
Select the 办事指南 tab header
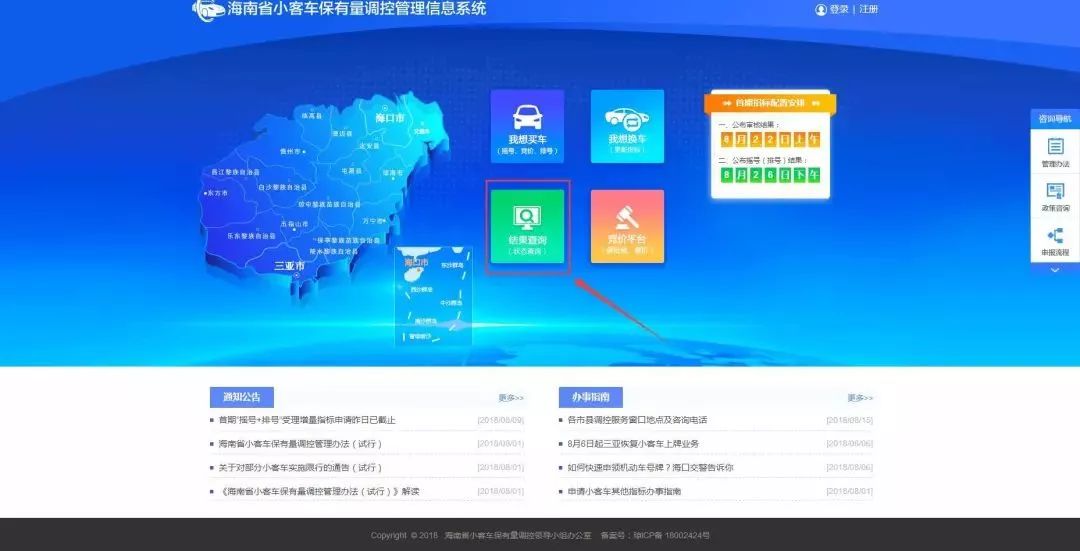point(590,397)
